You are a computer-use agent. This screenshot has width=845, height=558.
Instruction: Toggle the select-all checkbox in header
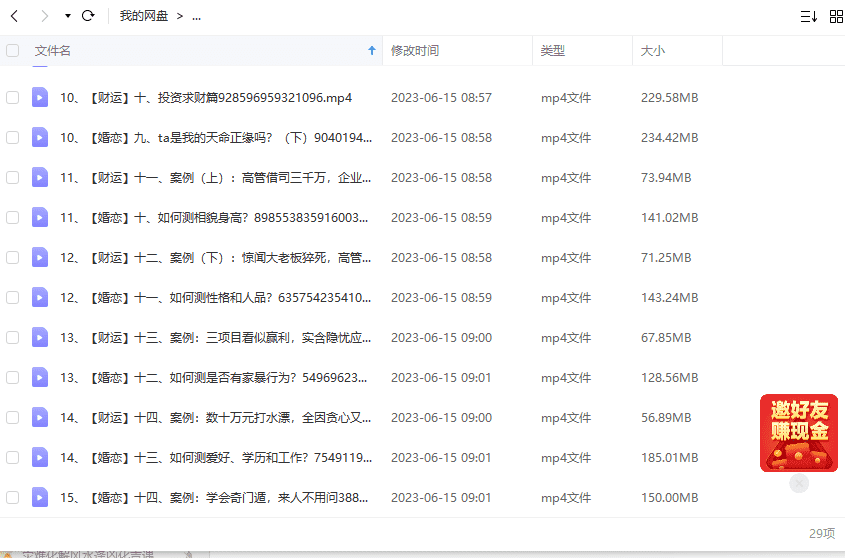click(12, 50)
